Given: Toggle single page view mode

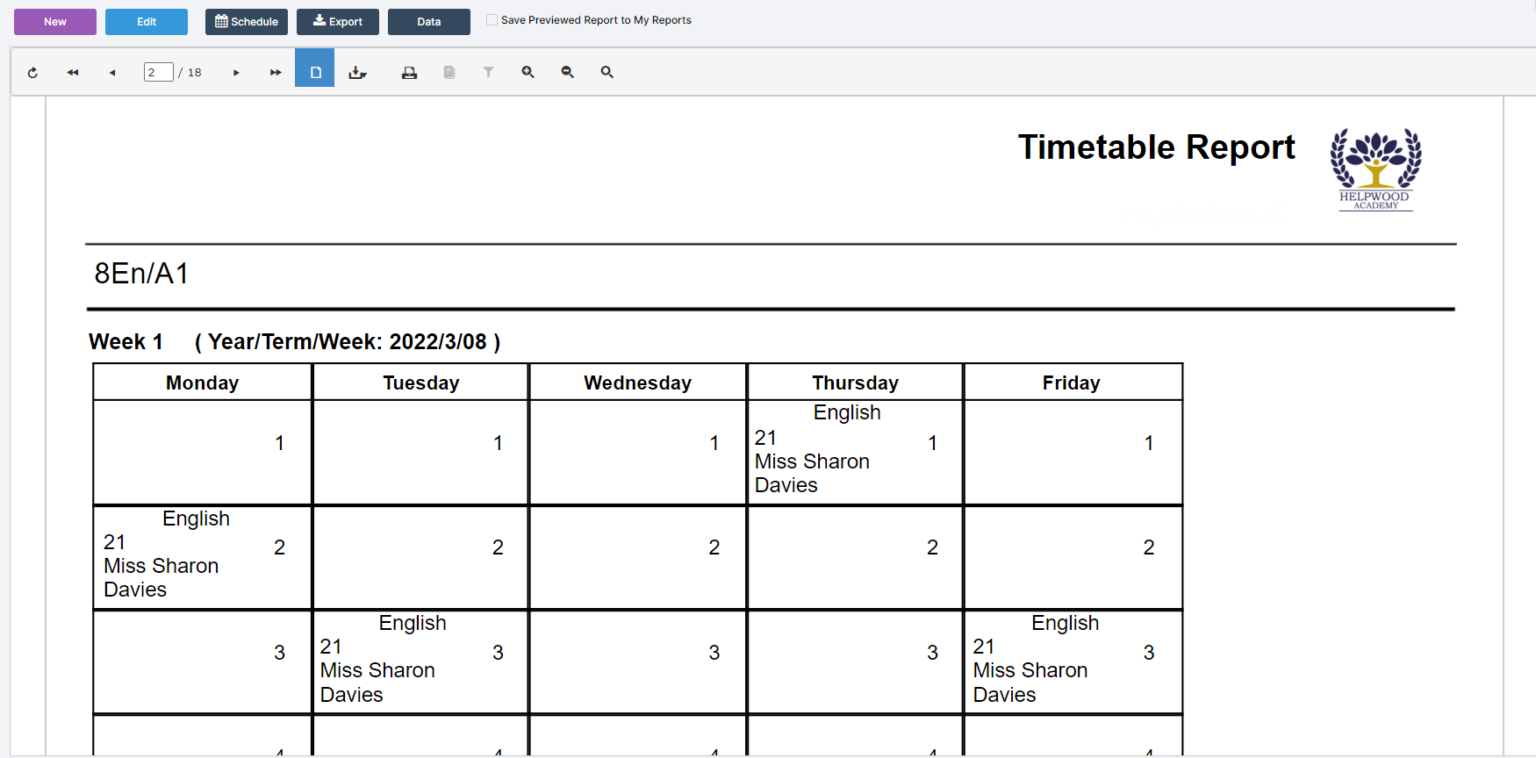Looking at the screenshot, I should click(314, 71).
